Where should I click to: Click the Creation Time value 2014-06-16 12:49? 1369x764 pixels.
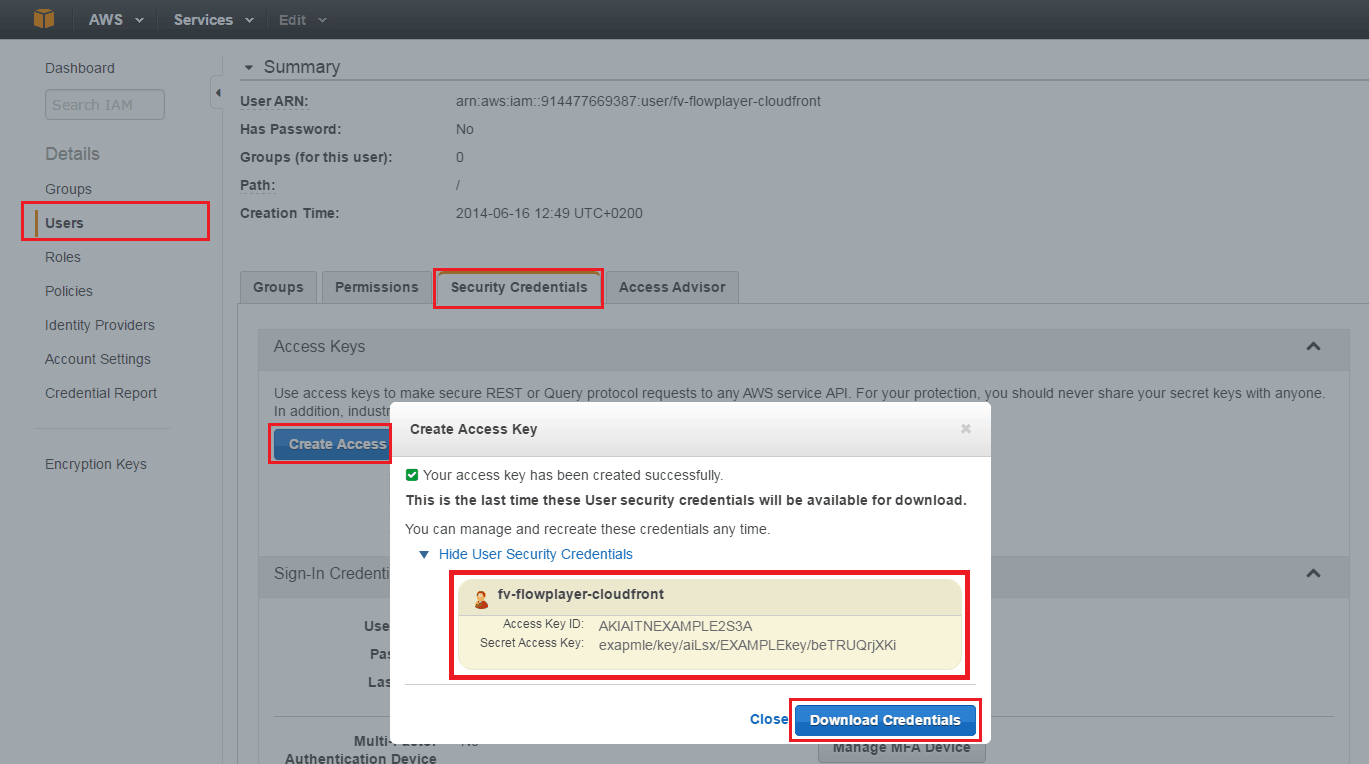pyautogui.click(x=549, y=213)
